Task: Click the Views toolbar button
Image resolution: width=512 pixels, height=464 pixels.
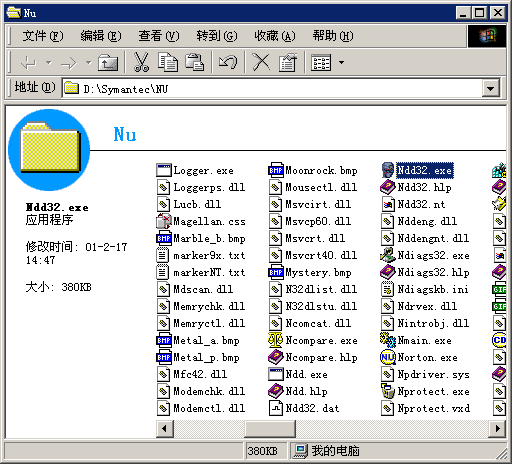Action: tap(321, 62)
